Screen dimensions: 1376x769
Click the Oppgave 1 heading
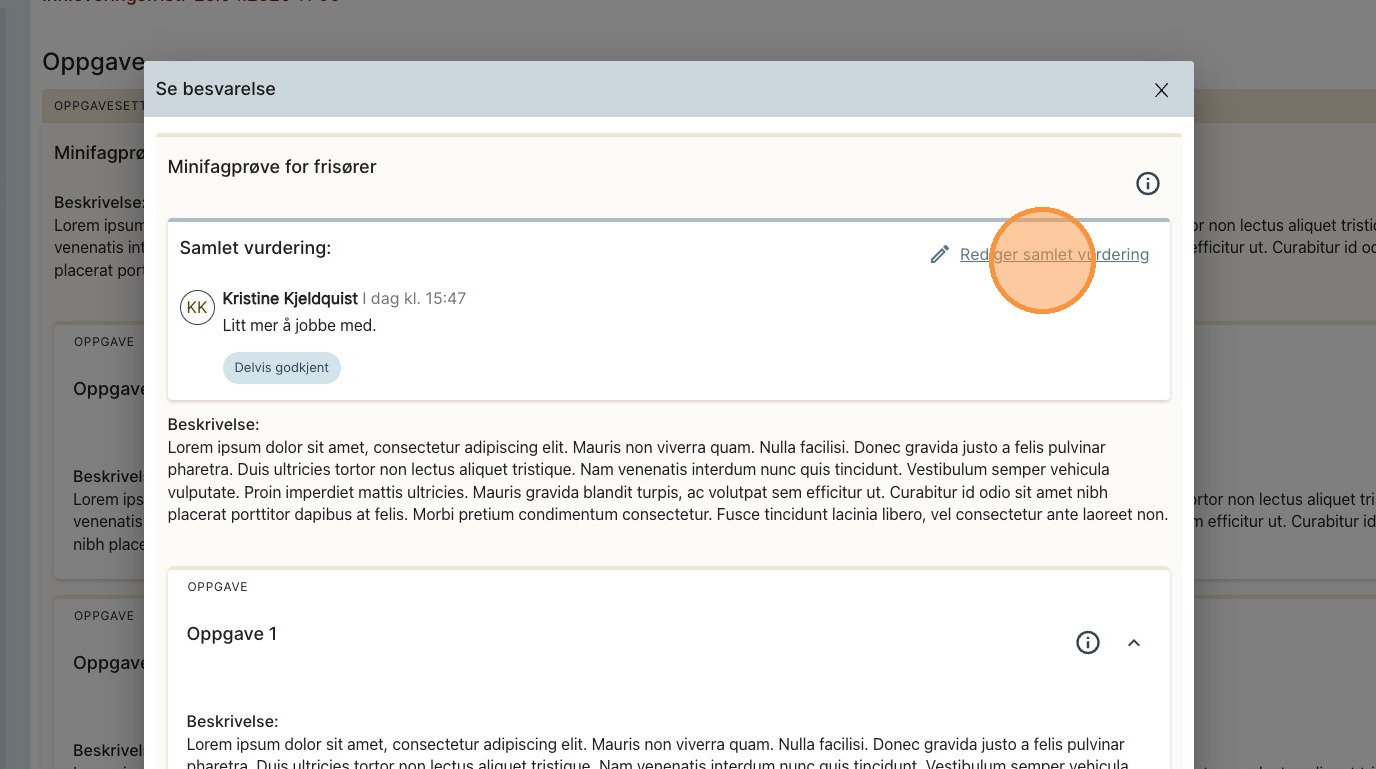coord(232,634)
